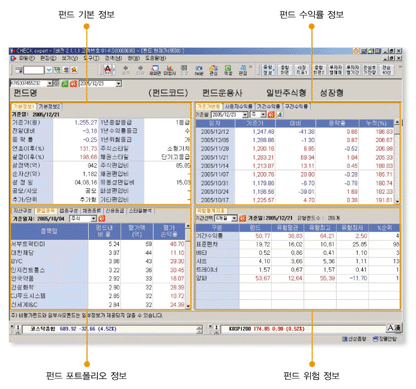Expand the period selection dropdown in risk panel
Image resolution: width=416 pixels, height=389 pixels.
(x=234, y=218)
